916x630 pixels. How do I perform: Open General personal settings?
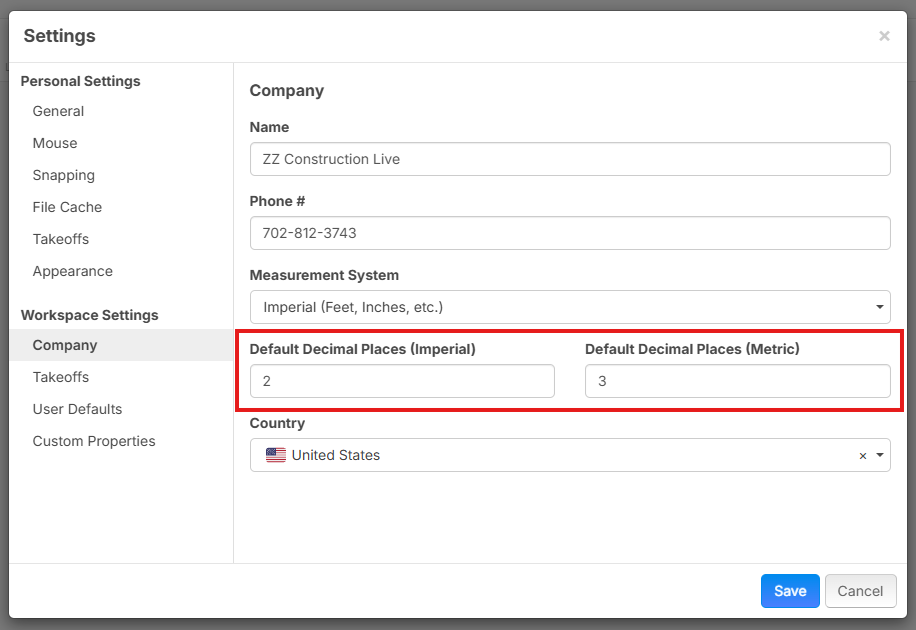tap(58, 111)
